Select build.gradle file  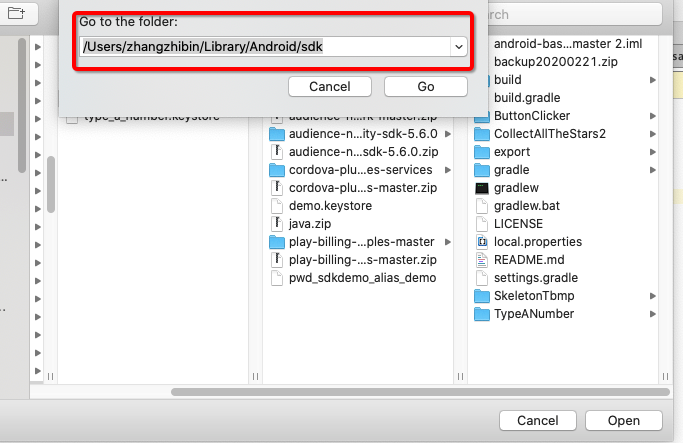[x=527, y=98]
